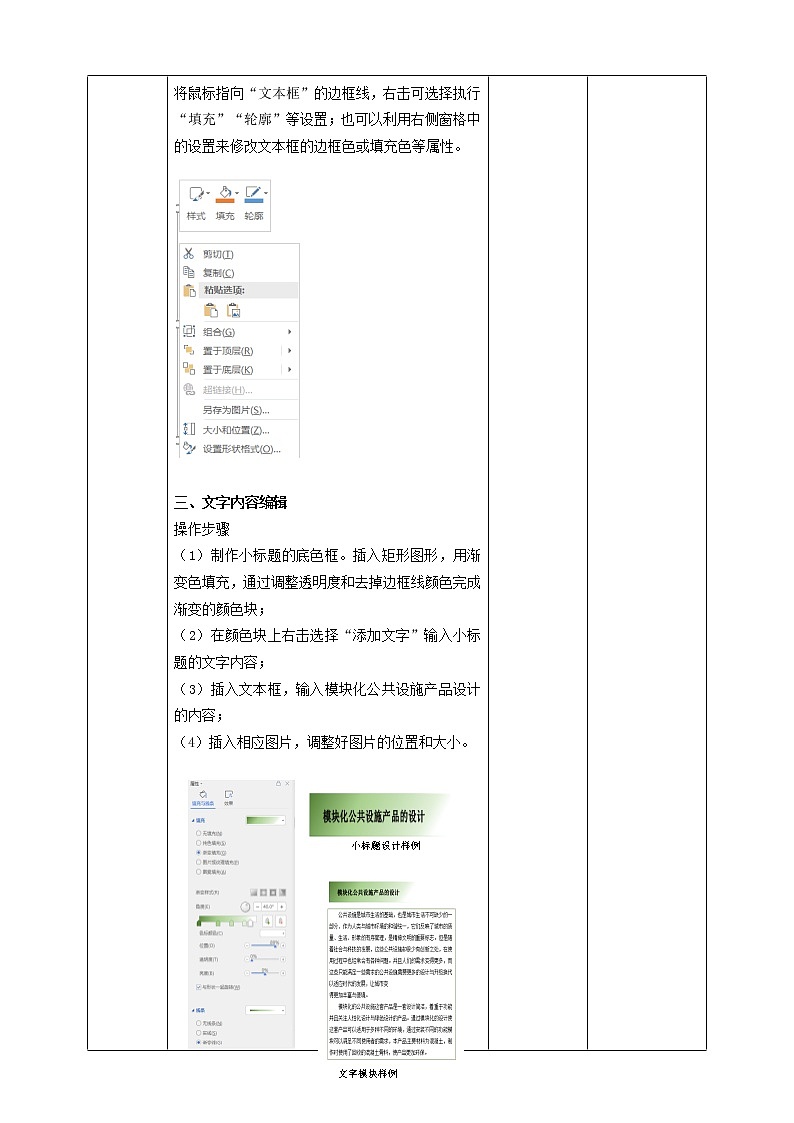Select the 渐变填充 radio button
The image size is (794, 1123).
point(198,852)
